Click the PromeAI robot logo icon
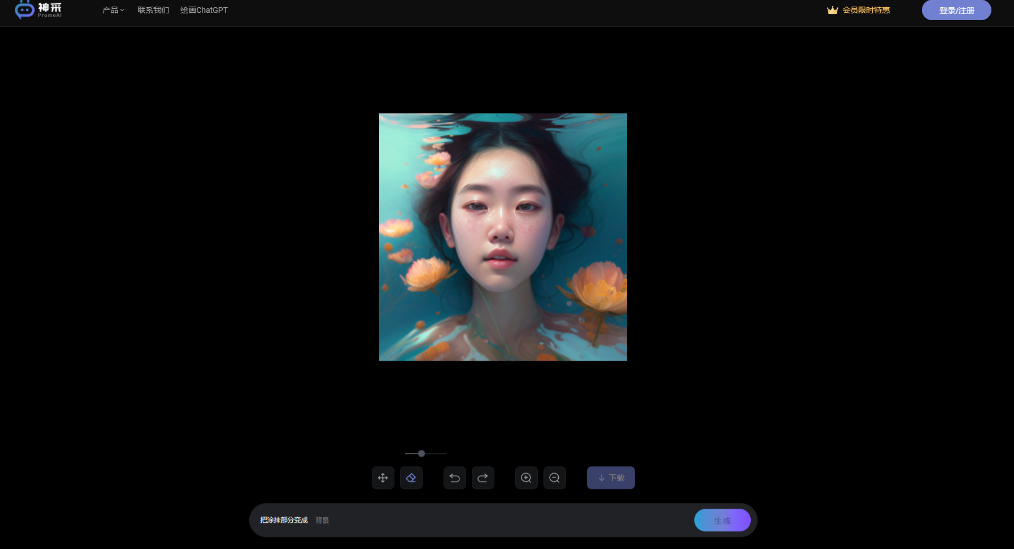 [x=24, y=10]
